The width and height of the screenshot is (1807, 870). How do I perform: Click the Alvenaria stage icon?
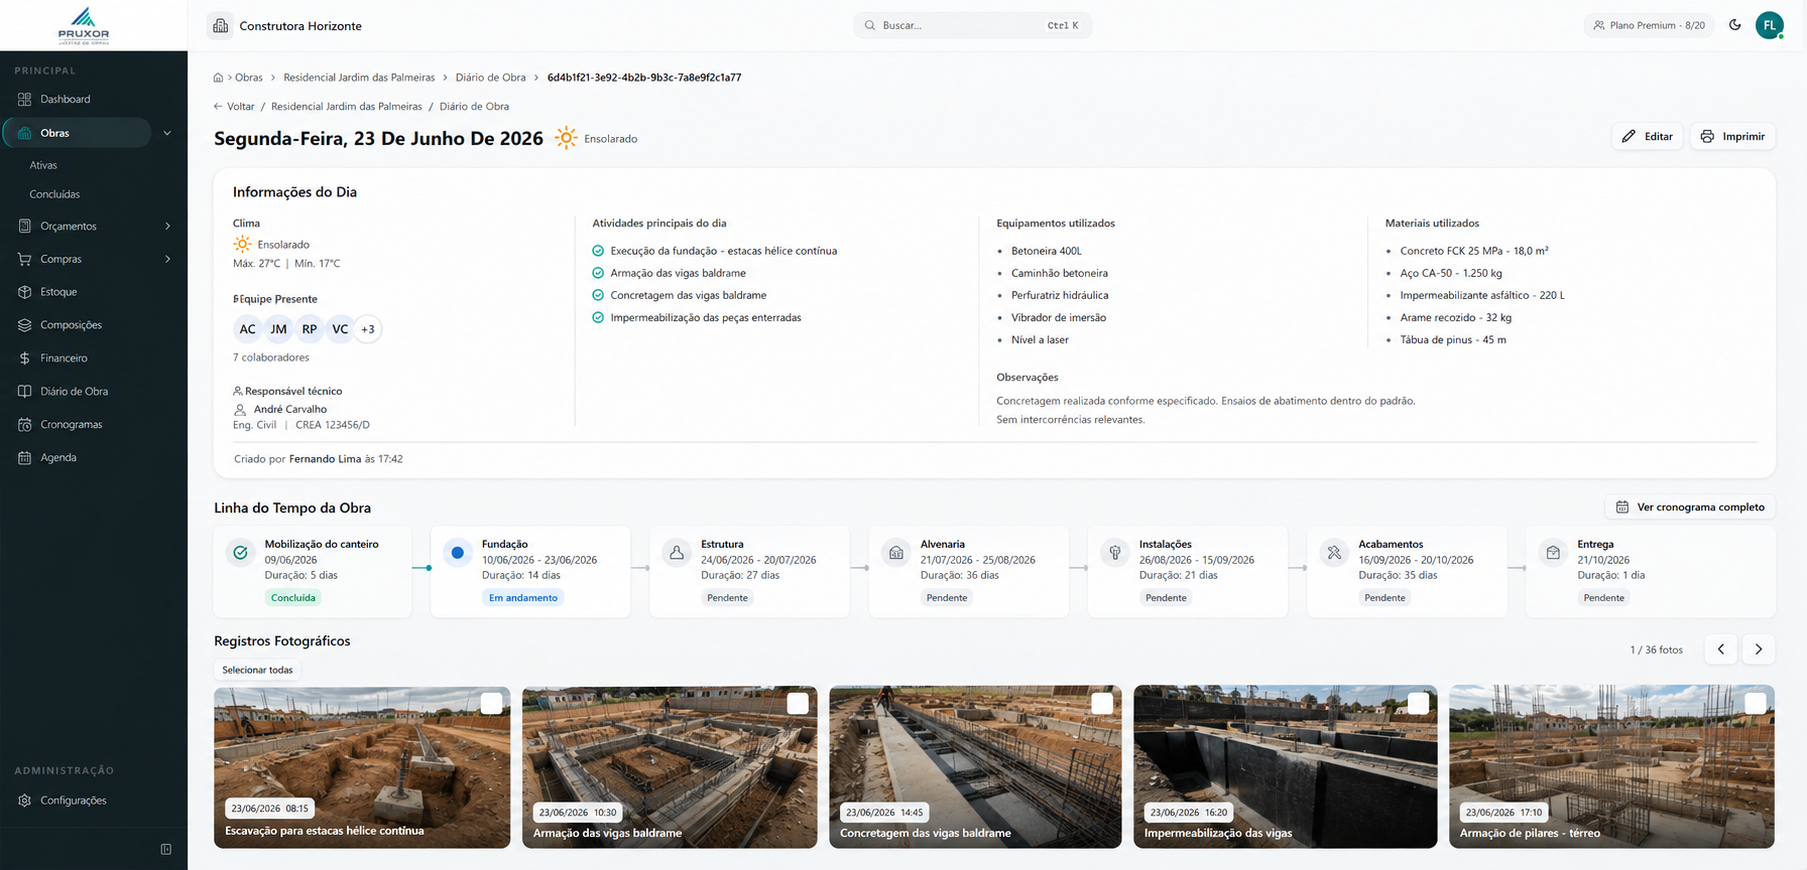pyautogui.click(x=896, y=552)
